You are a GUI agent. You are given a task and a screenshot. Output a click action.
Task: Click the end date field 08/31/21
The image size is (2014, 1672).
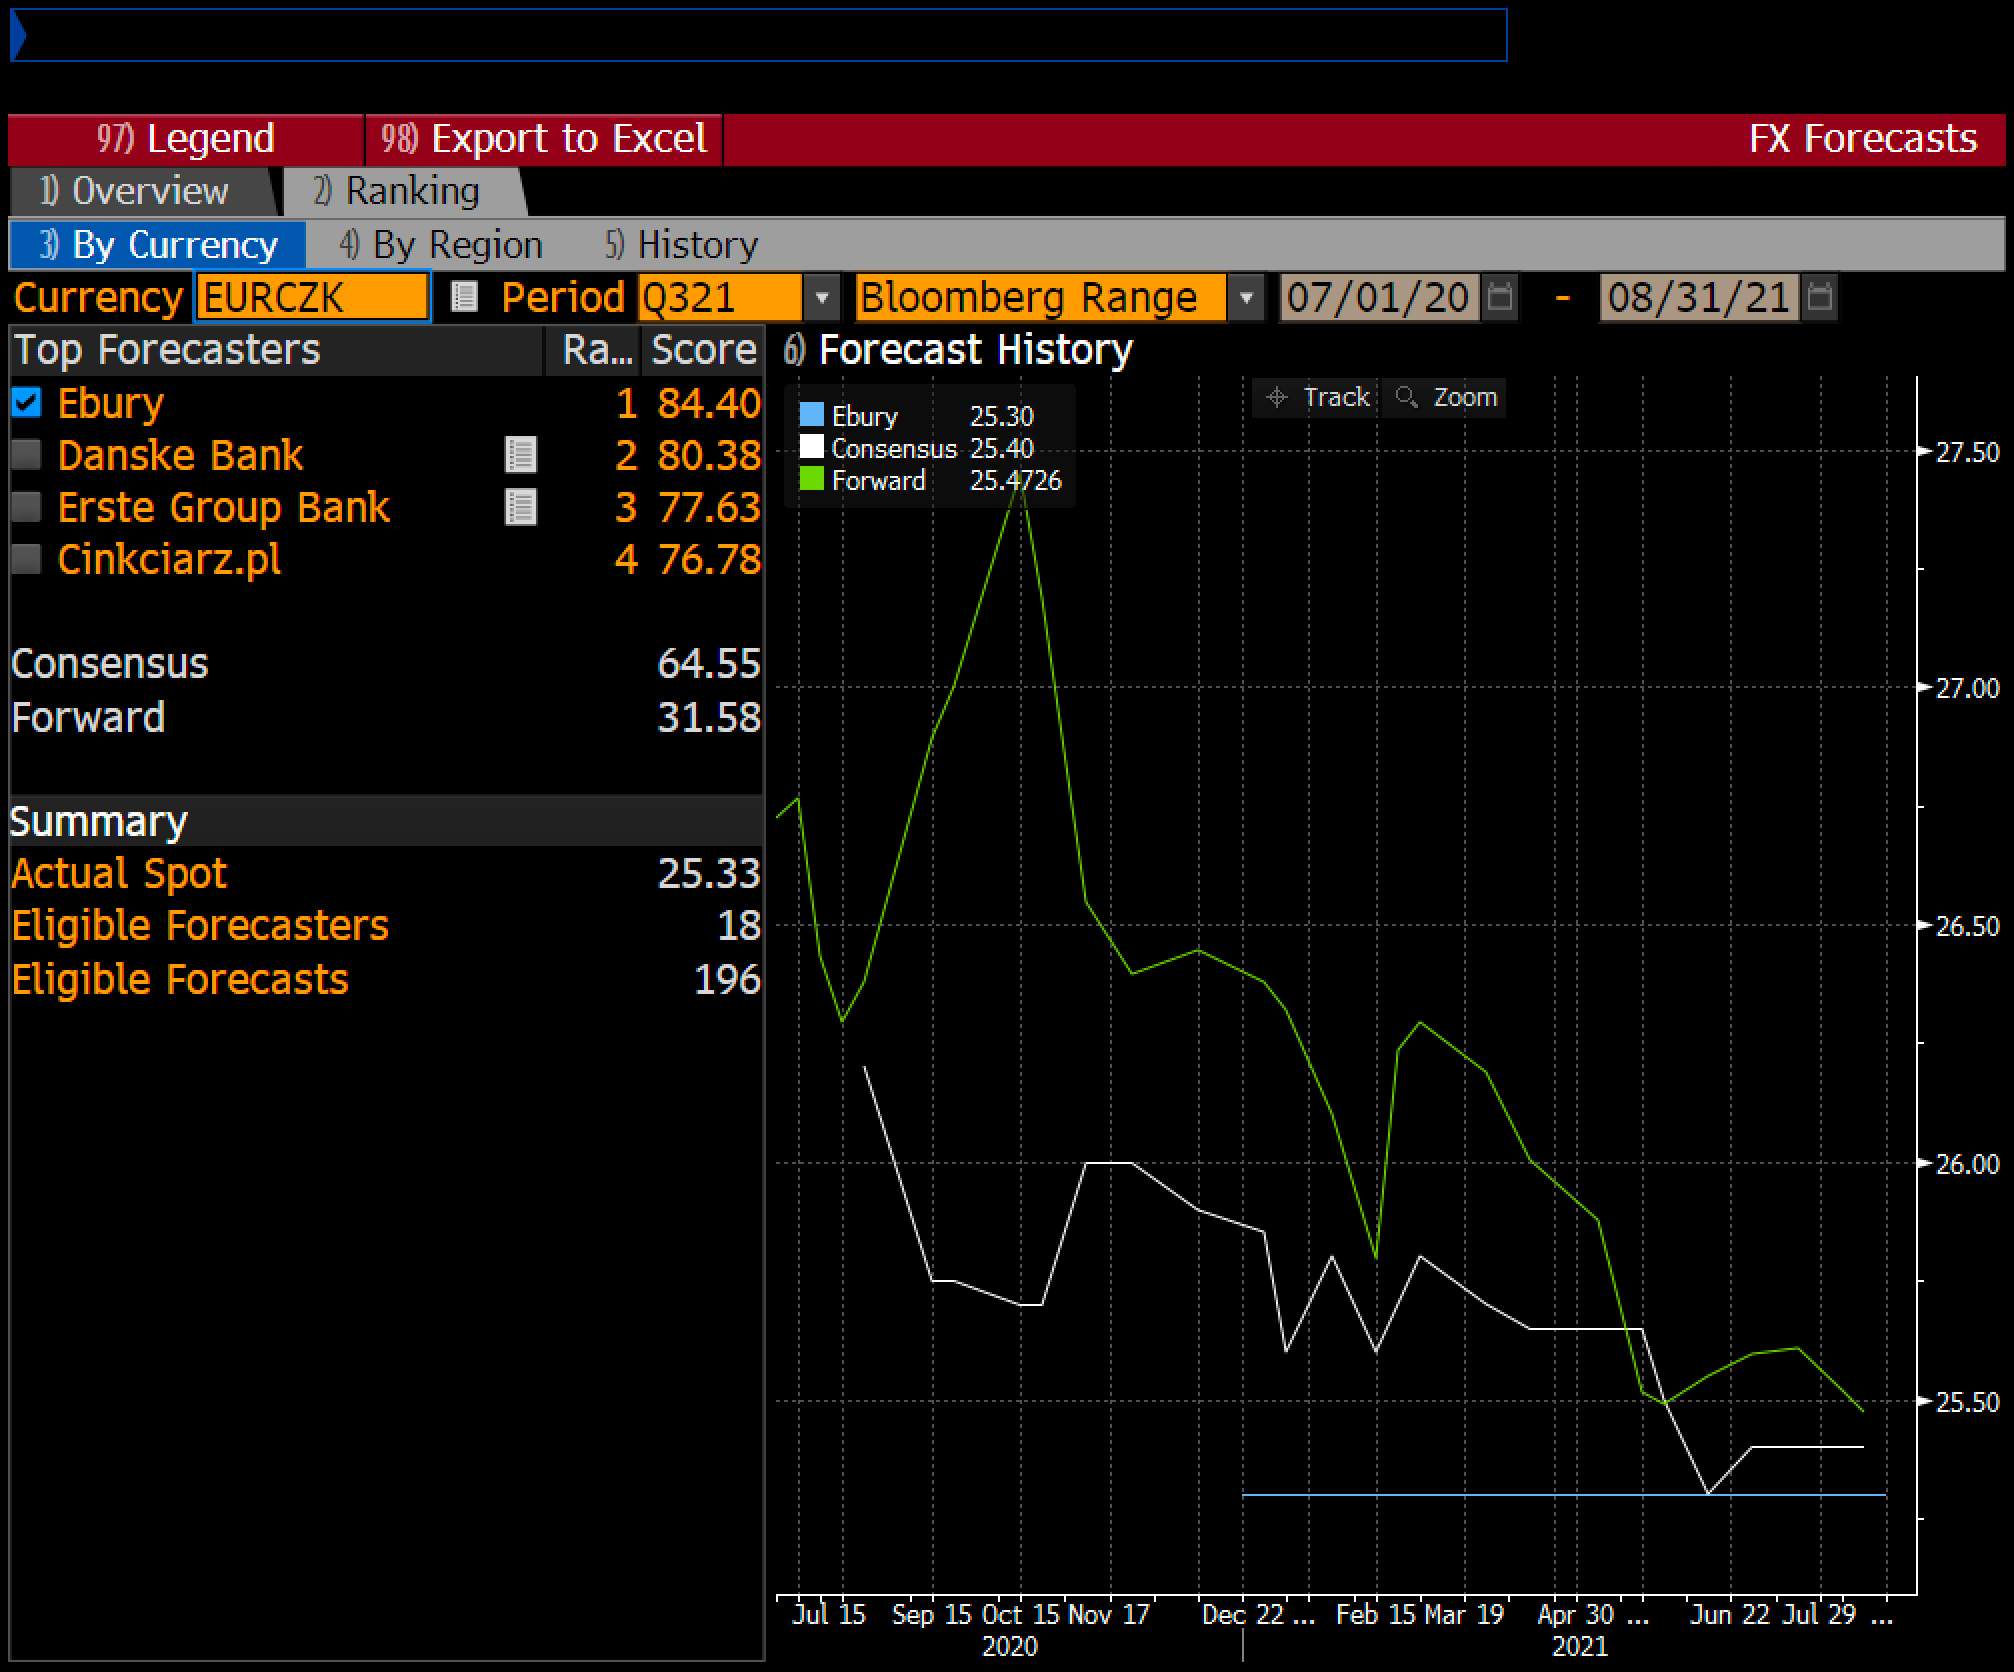click(1699, 298)
